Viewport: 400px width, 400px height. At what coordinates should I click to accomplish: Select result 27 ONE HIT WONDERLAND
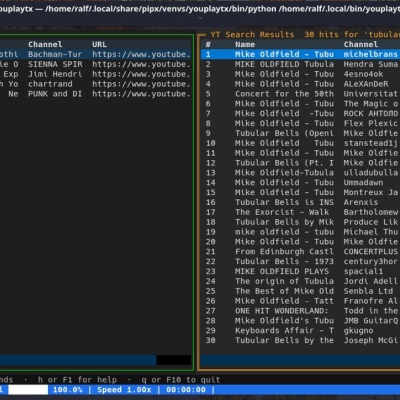pyautogui.click(x=300, y=311)
